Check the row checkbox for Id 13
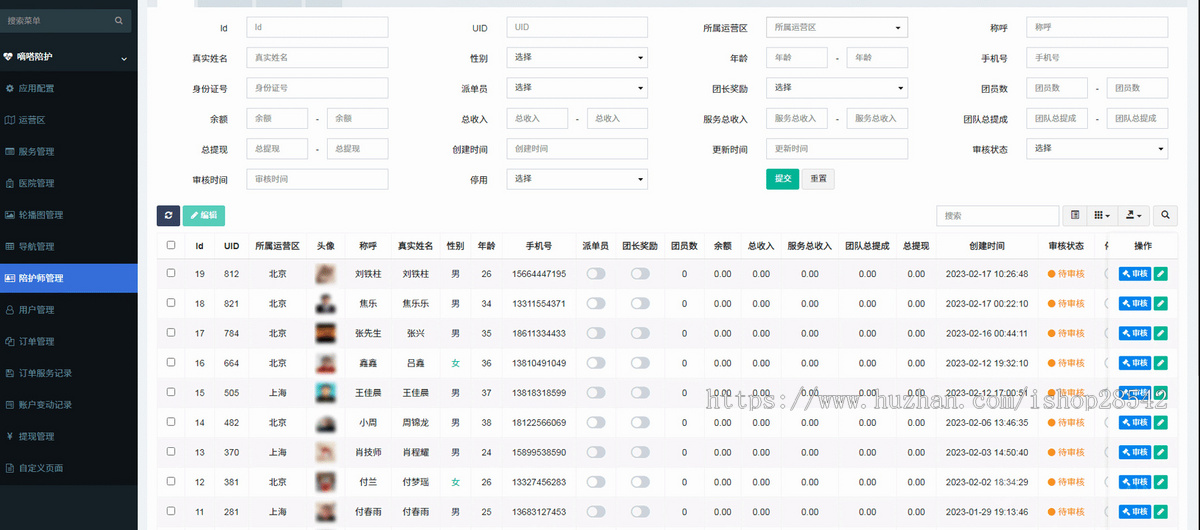Image resolution: width=1200 pixels, height=530 pixels. (x=171, y=453)
